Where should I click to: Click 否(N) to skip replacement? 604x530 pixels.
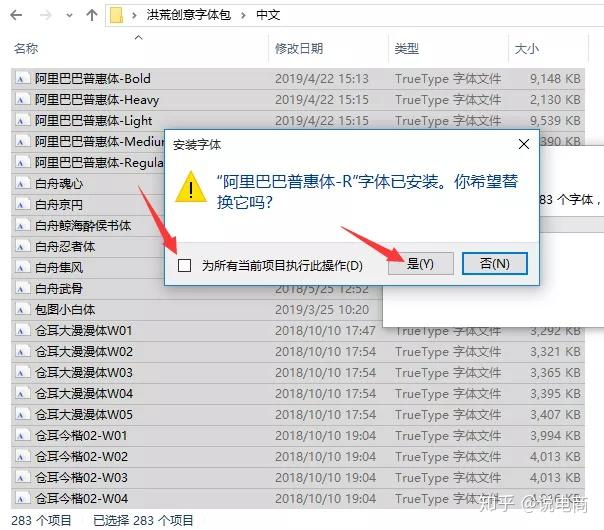click(495, 264)
